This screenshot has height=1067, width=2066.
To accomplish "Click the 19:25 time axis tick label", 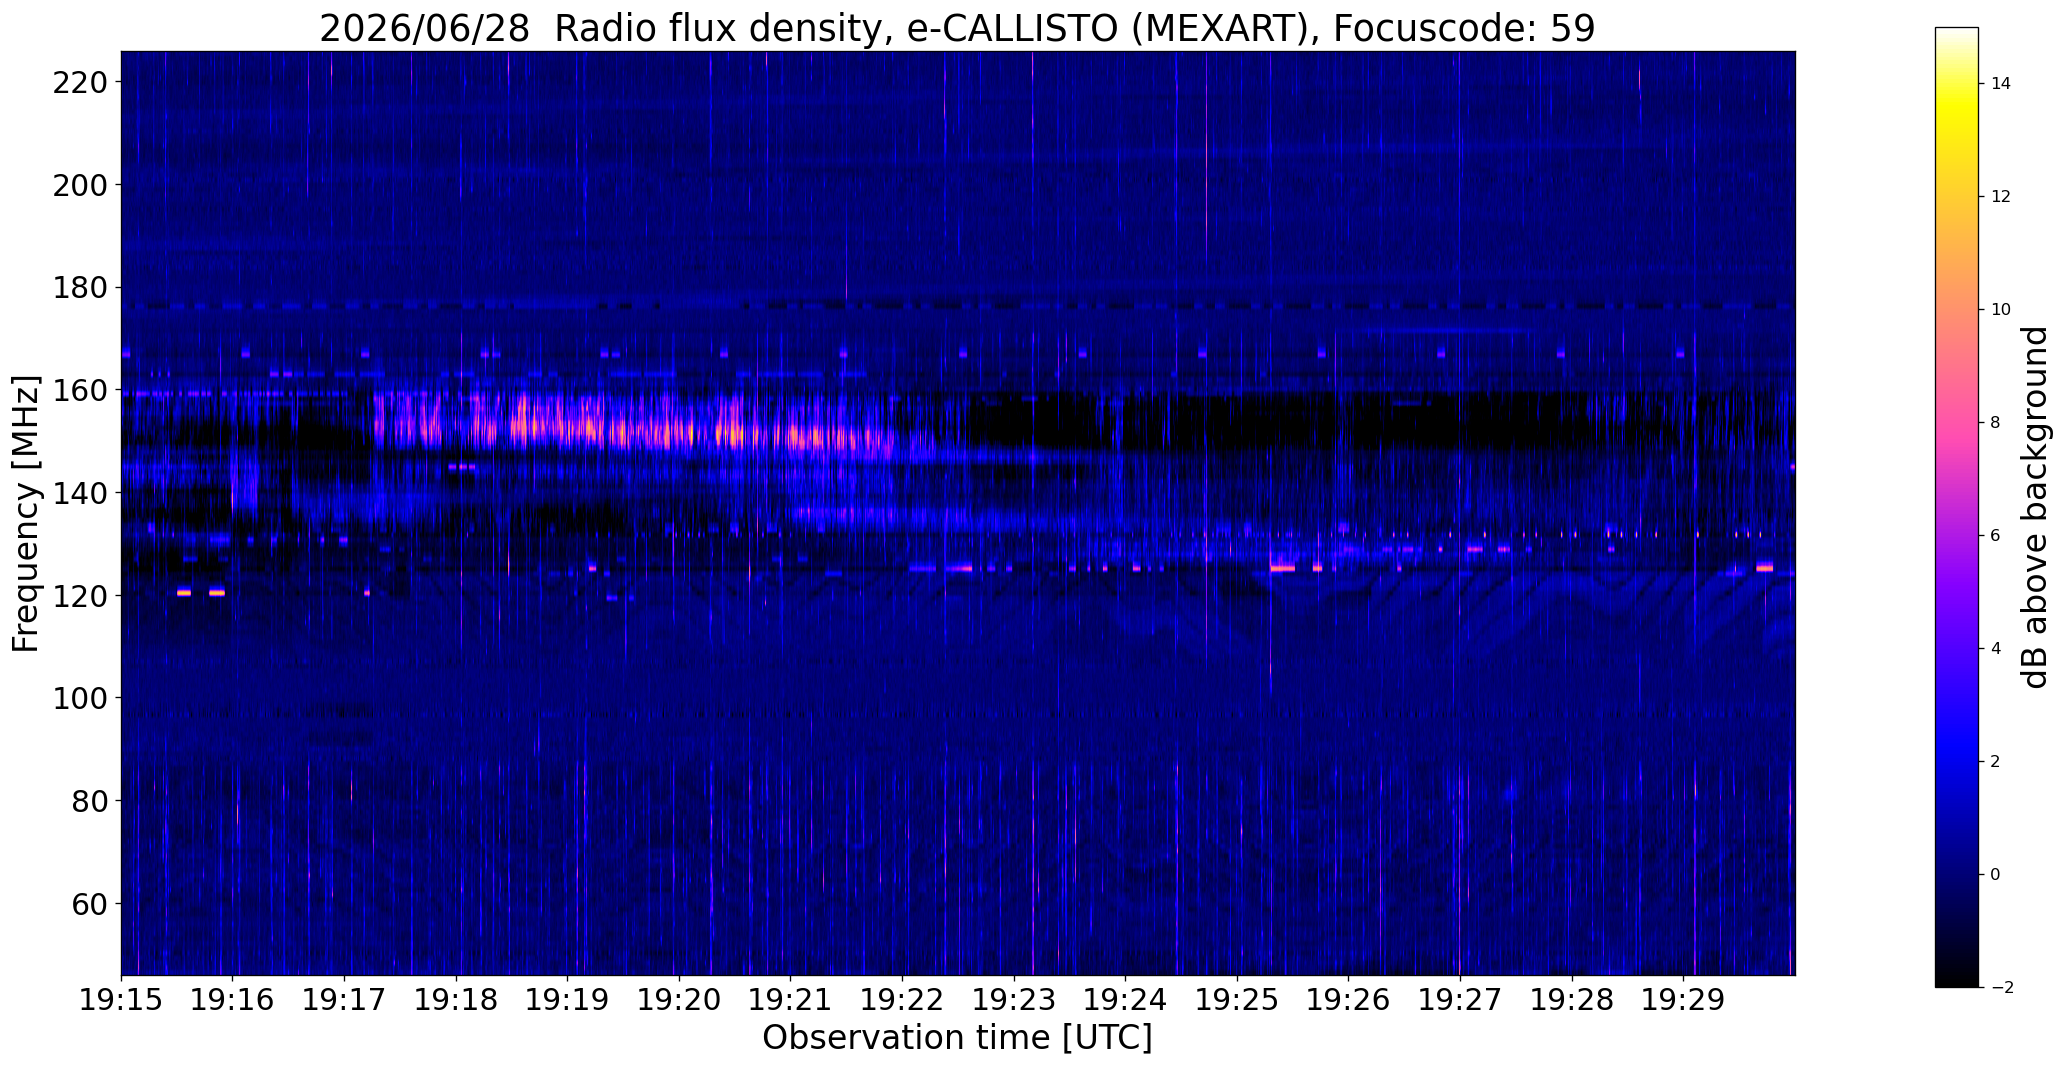I will tap(1237, 1001).
